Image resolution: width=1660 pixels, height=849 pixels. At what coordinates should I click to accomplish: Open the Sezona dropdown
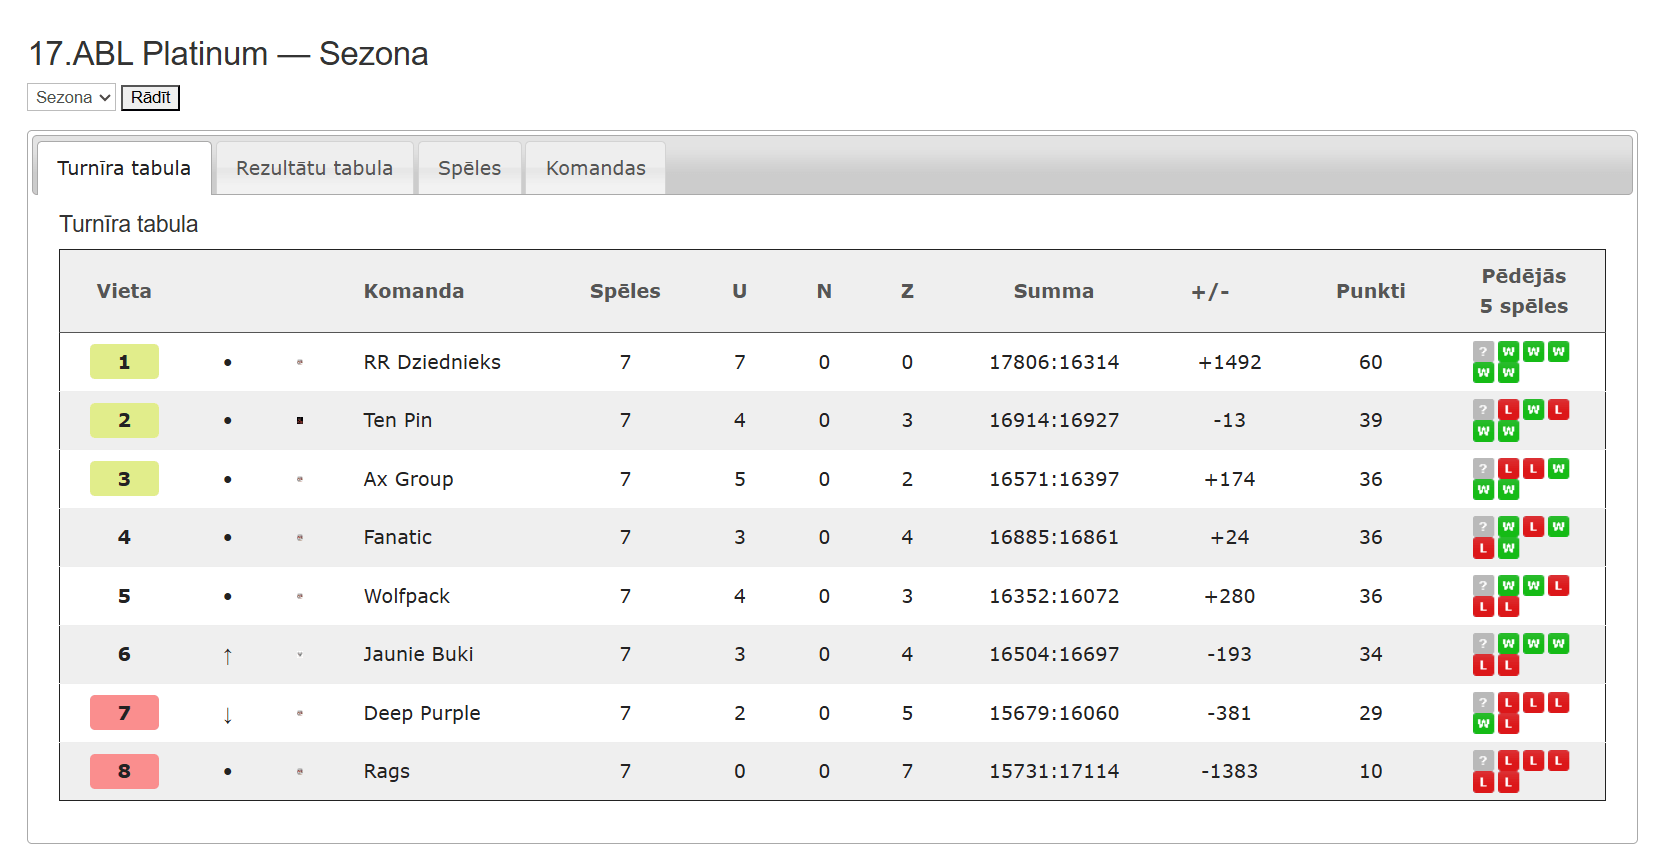point(71,97)
